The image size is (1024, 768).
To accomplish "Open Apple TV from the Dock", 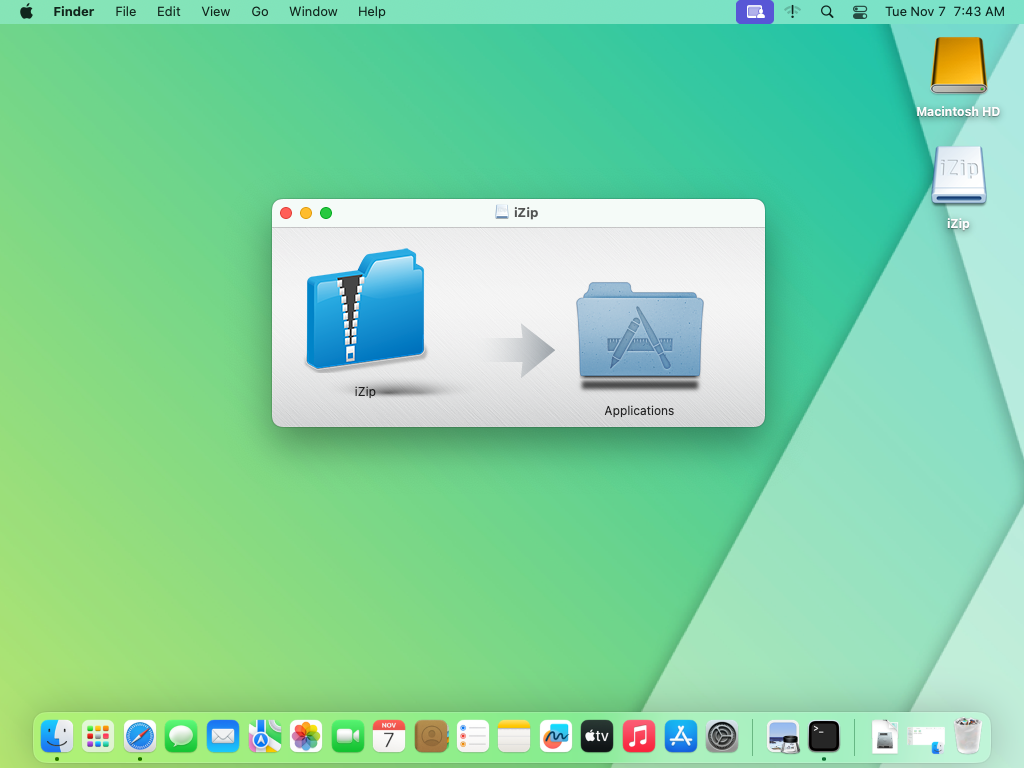I will pos(597,737).
